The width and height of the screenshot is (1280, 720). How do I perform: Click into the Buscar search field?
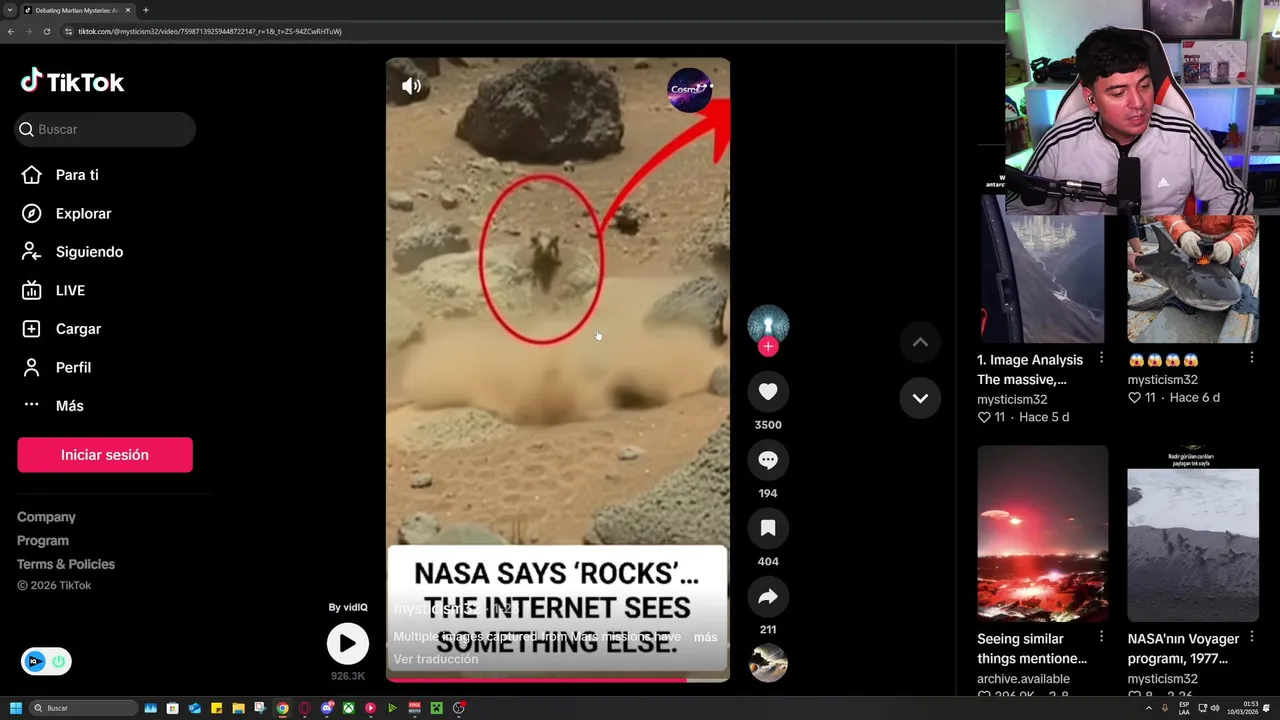pos(105,129)
